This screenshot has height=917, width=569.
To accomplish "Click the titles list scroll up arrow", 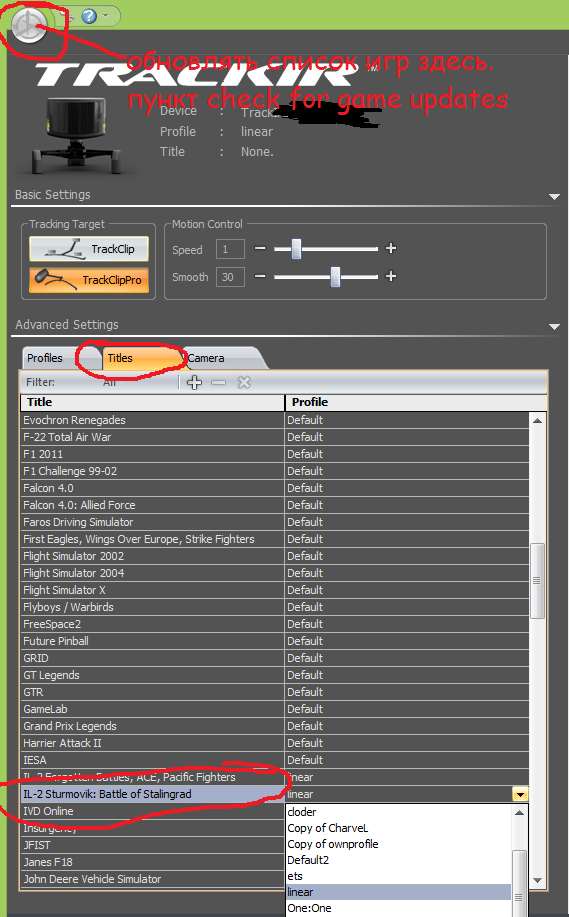I will pos(537,420).
